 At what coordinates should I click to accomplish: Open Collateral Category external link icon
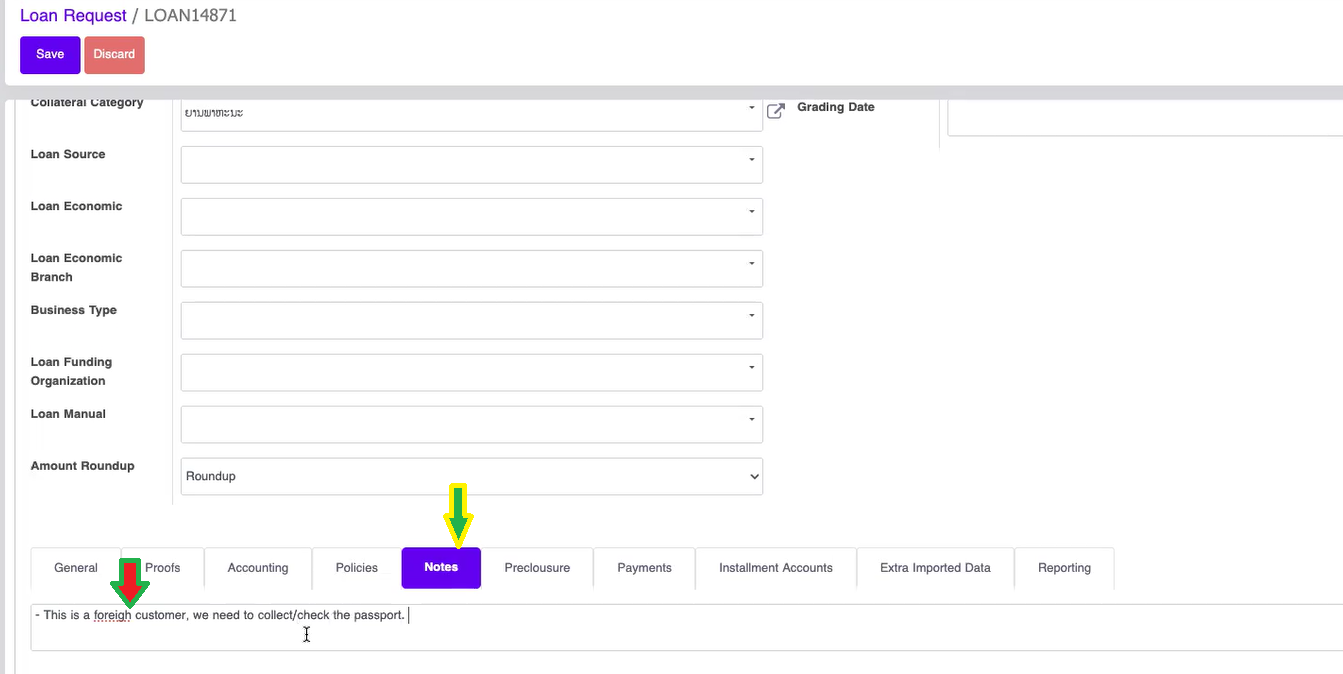775,111
